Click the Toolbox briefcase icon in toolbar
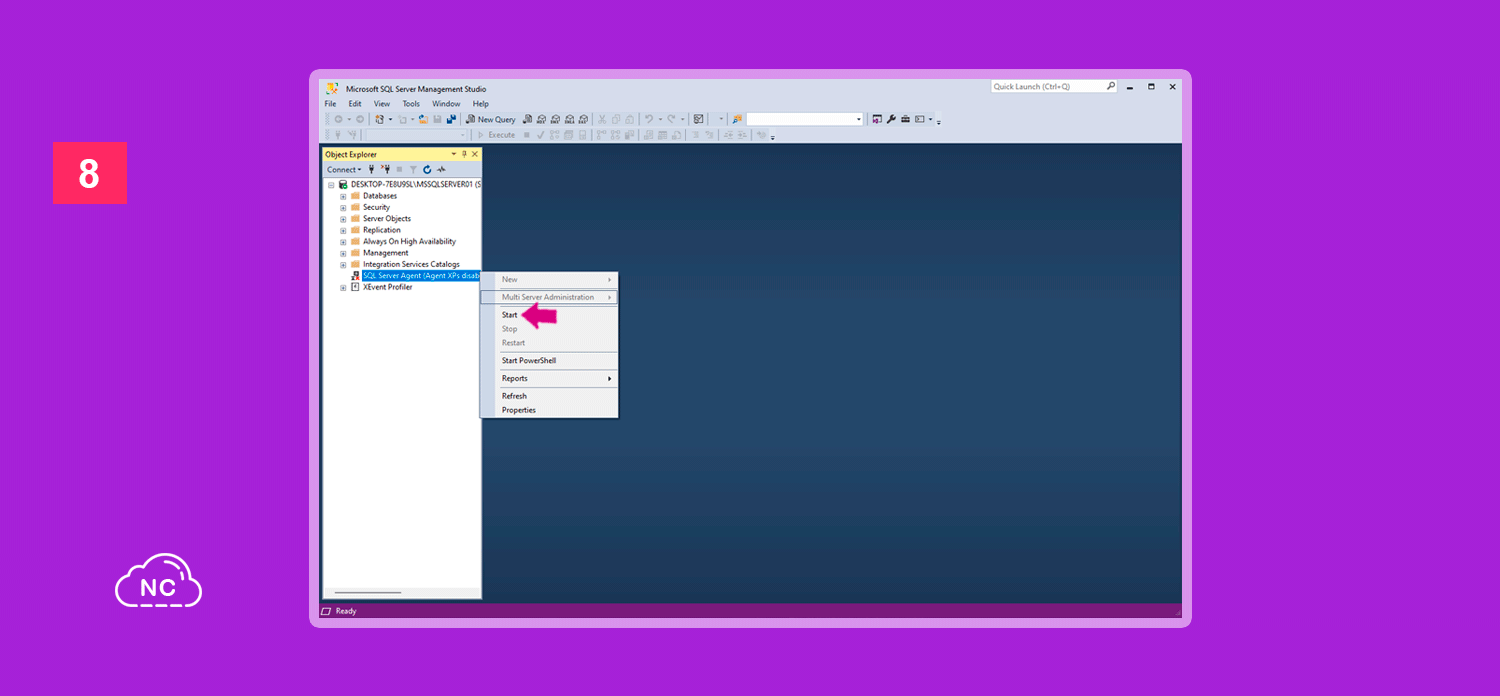Image resolution: width=1500 pixels, height=696 pixels. (905, 119)
